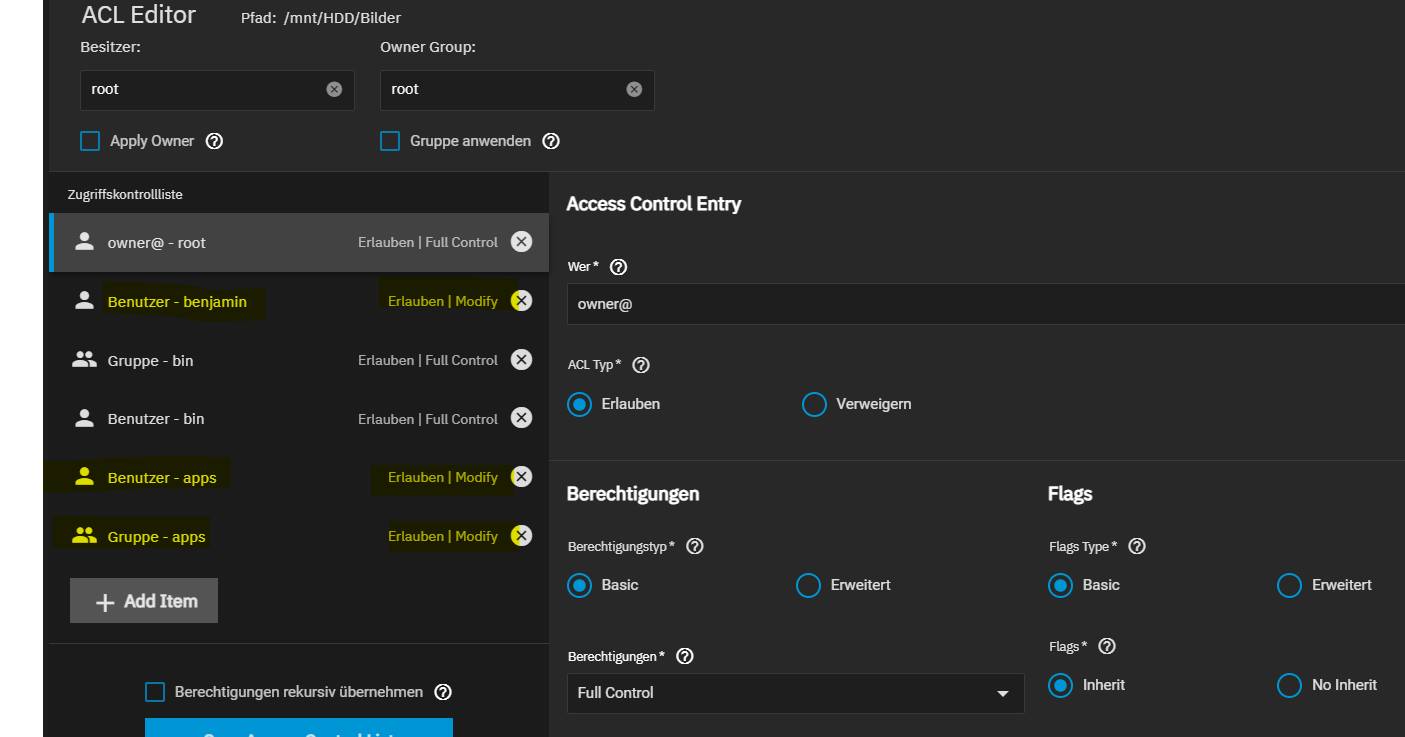
Task: Click the Zugriffskontrollliste label
Action: click(125, 195)
